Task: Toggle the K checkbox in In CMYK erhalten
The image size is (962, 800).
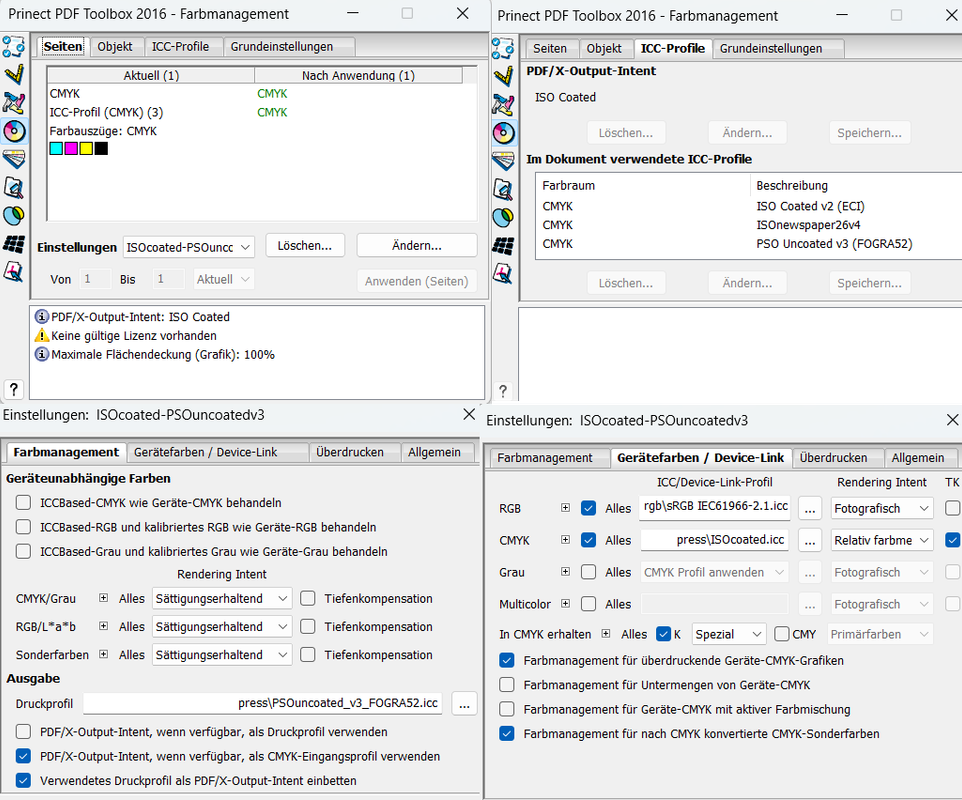Action: pyautogui.click(x=663, y=634)
